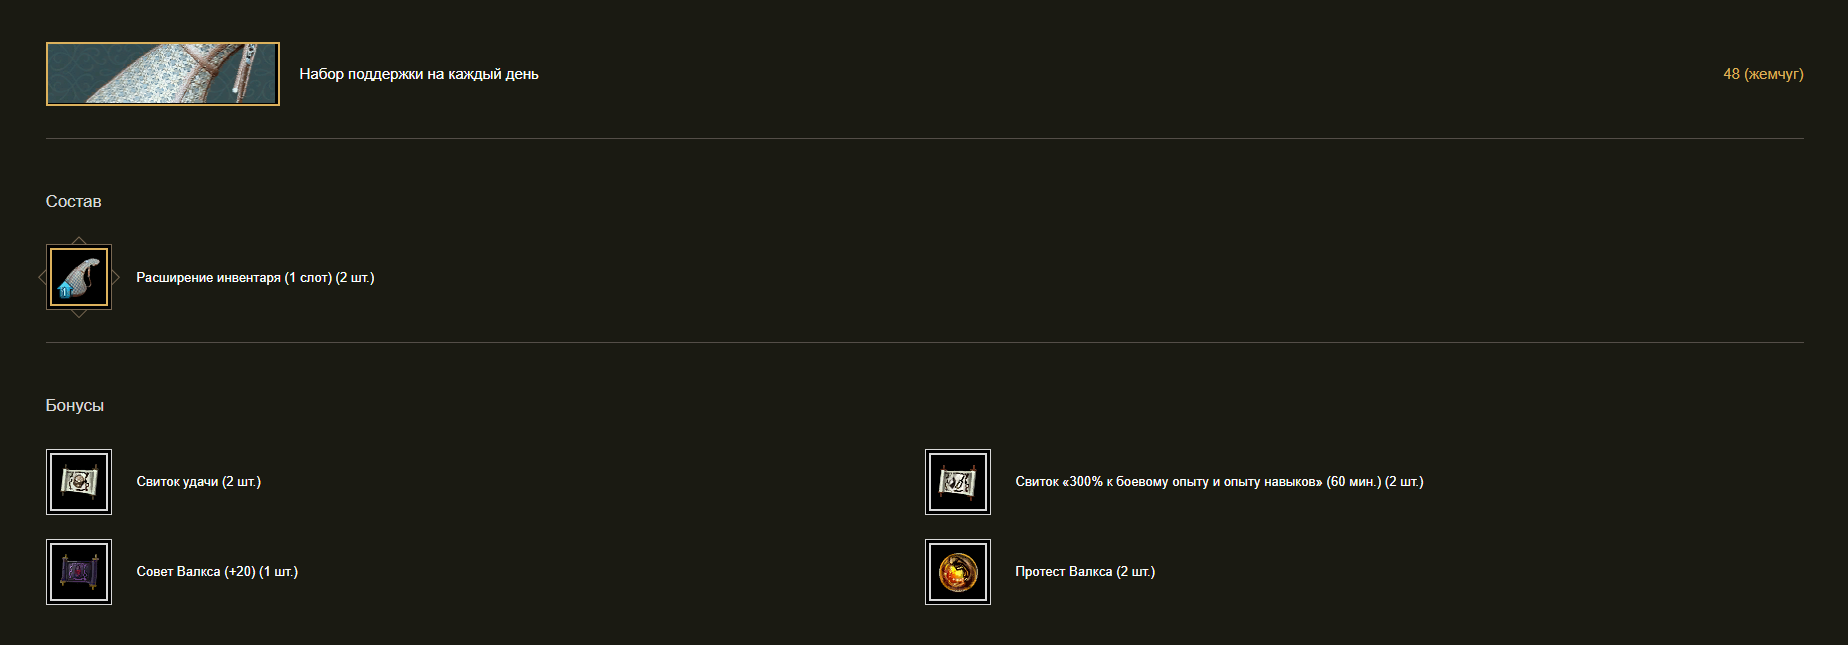Open the 'Свиток «300% к боевому опыту' label
This screenshot has width=1848, height=645.
point(1219,482)
